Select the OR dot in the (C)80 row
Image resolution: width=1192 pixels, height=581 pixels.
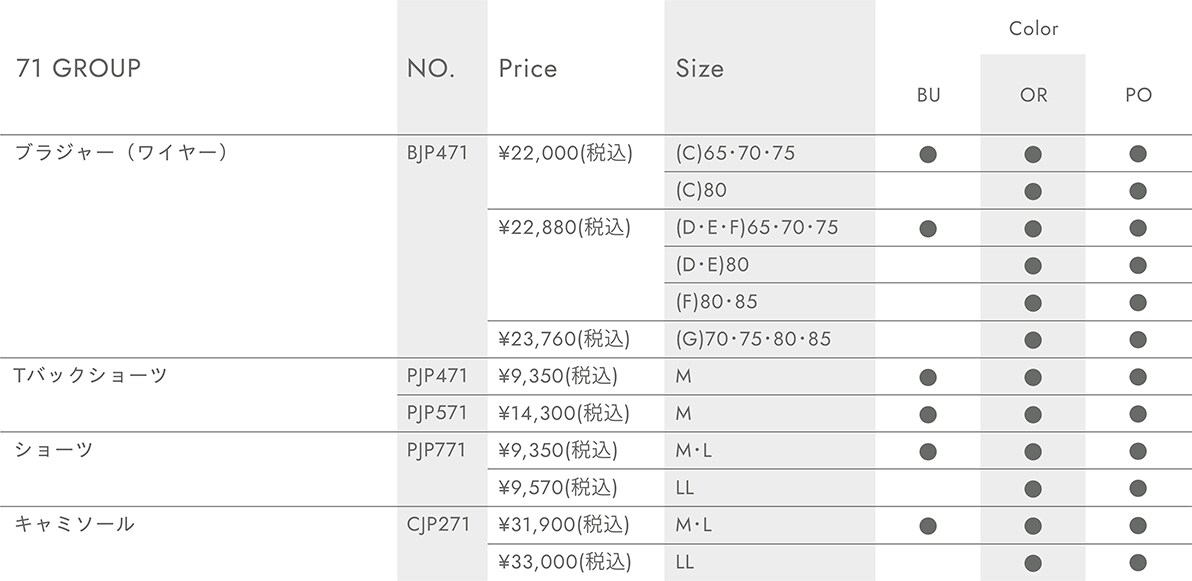pyautogui.click(x=1032, y=192)
